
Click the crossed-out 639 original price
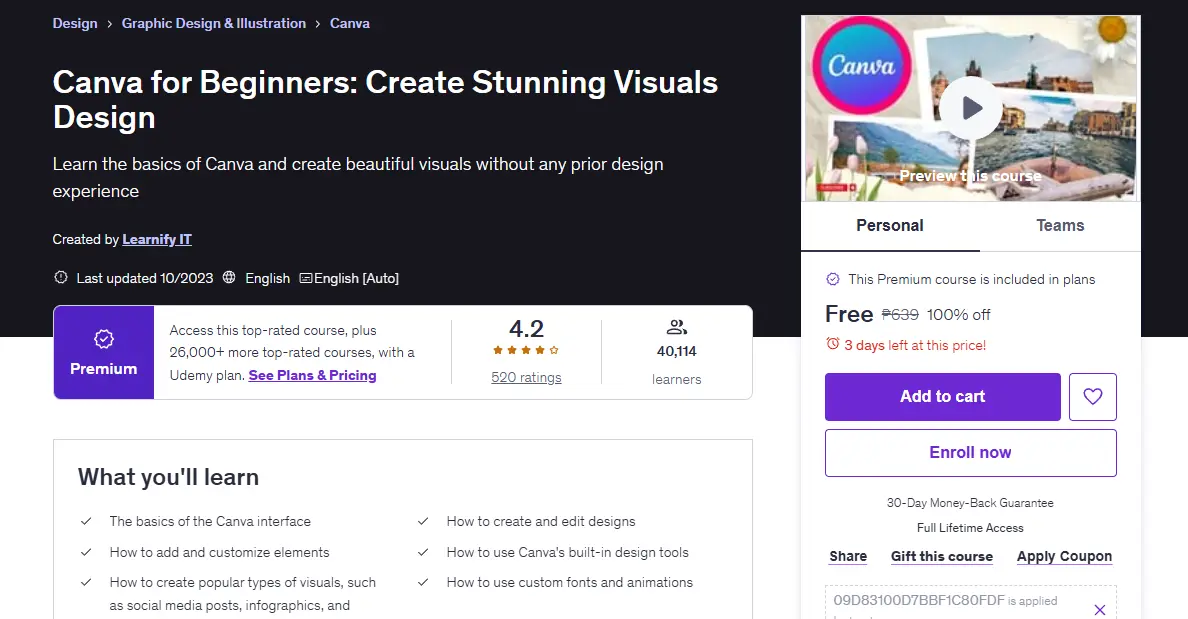(x=900, y=314)
